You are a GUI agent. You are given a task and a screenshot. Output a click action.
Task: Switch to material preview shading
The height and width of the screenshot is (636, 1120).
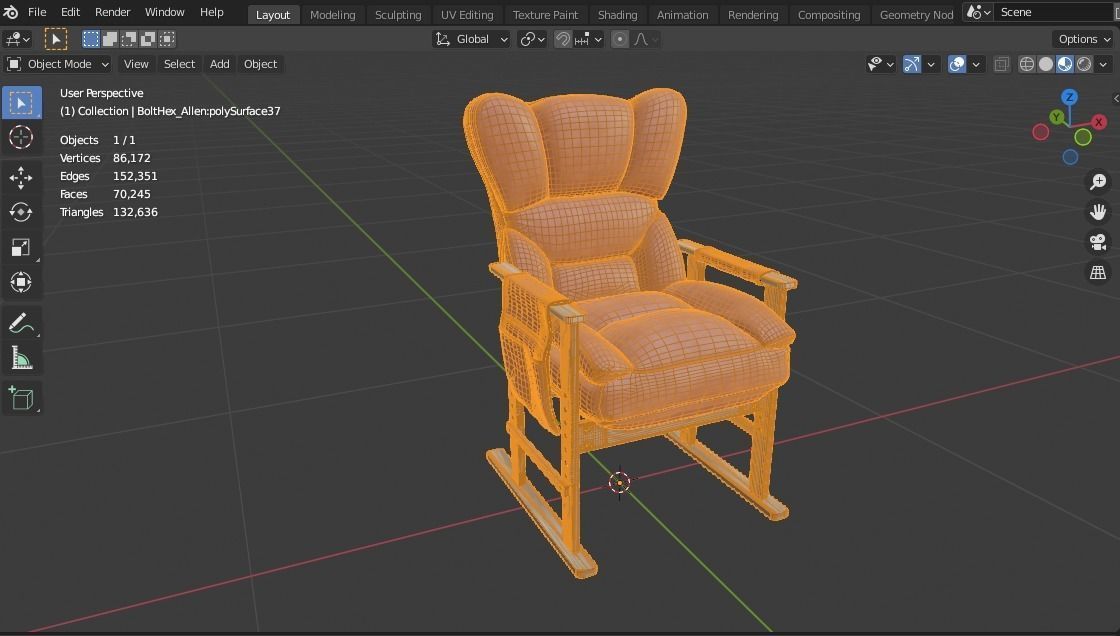click(1065, 64)
